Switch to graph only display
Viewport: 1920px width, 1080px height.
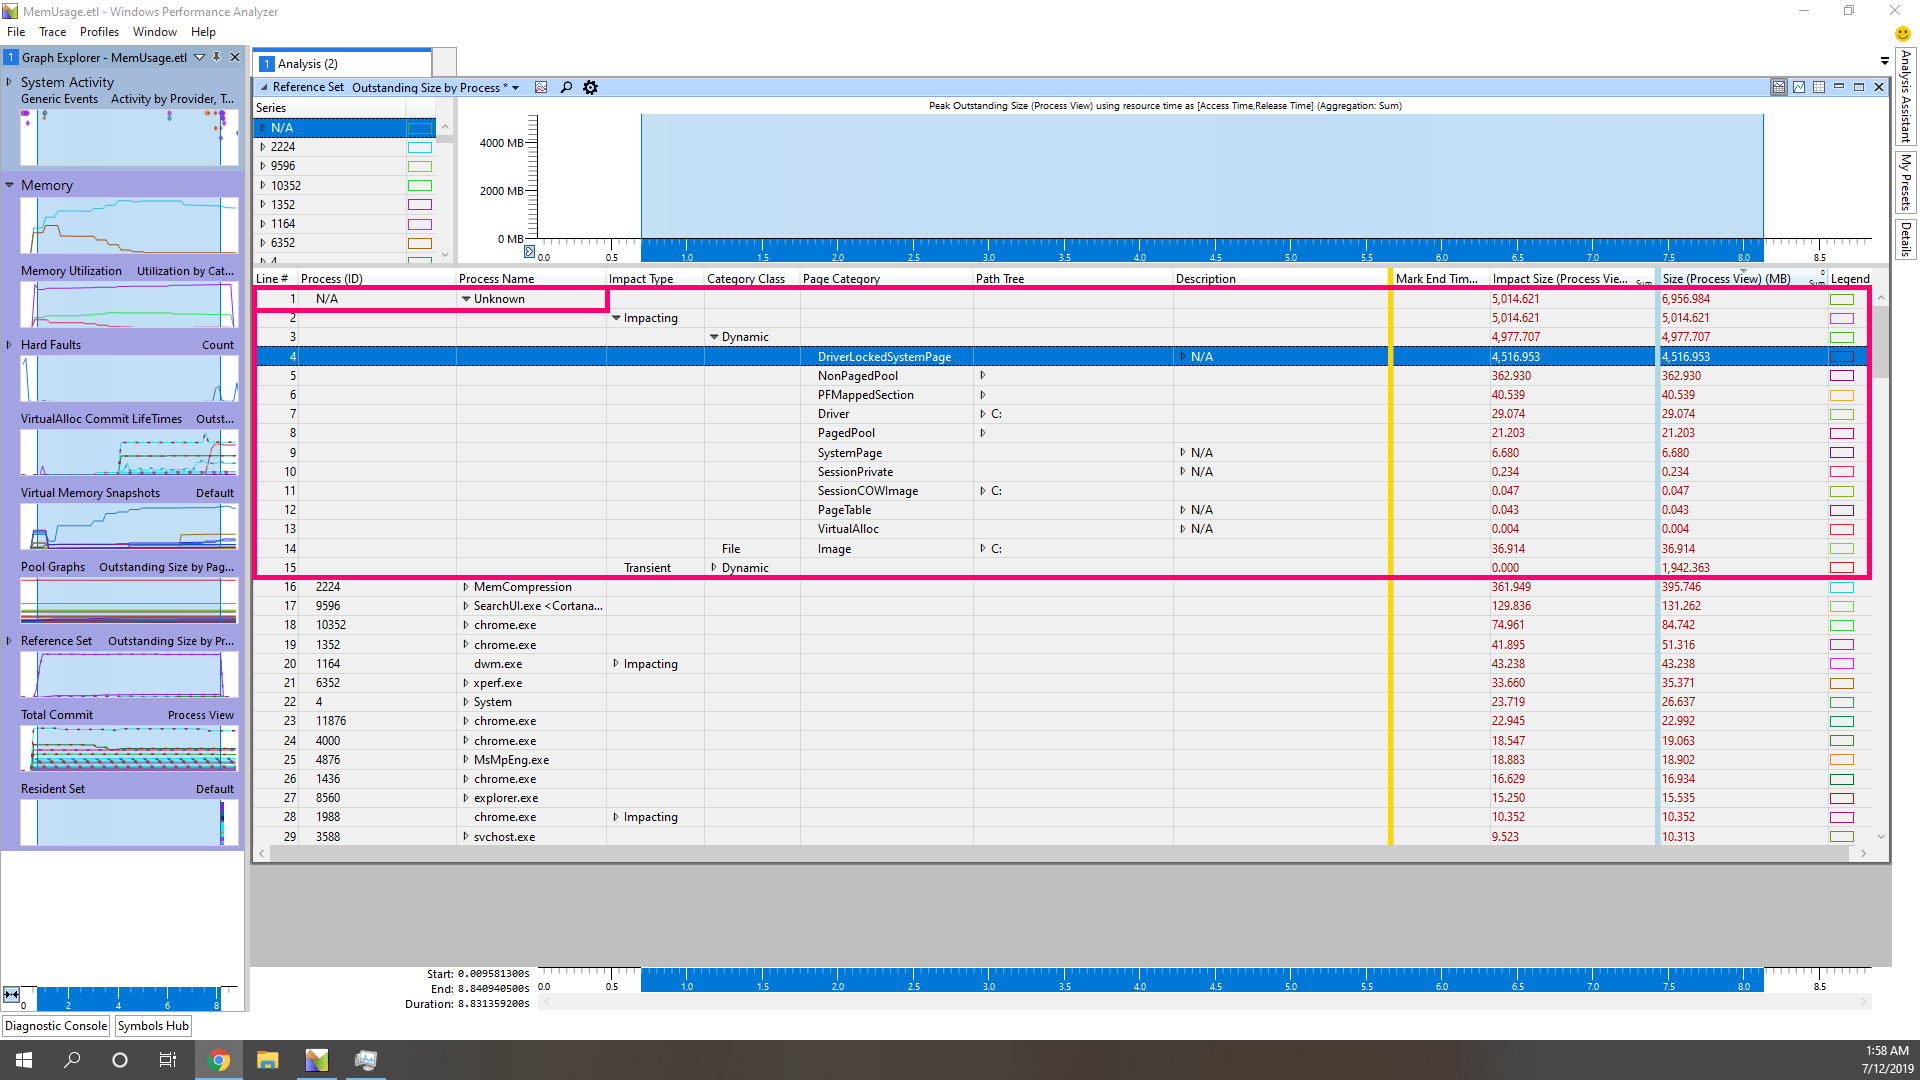coord(1799,87)
